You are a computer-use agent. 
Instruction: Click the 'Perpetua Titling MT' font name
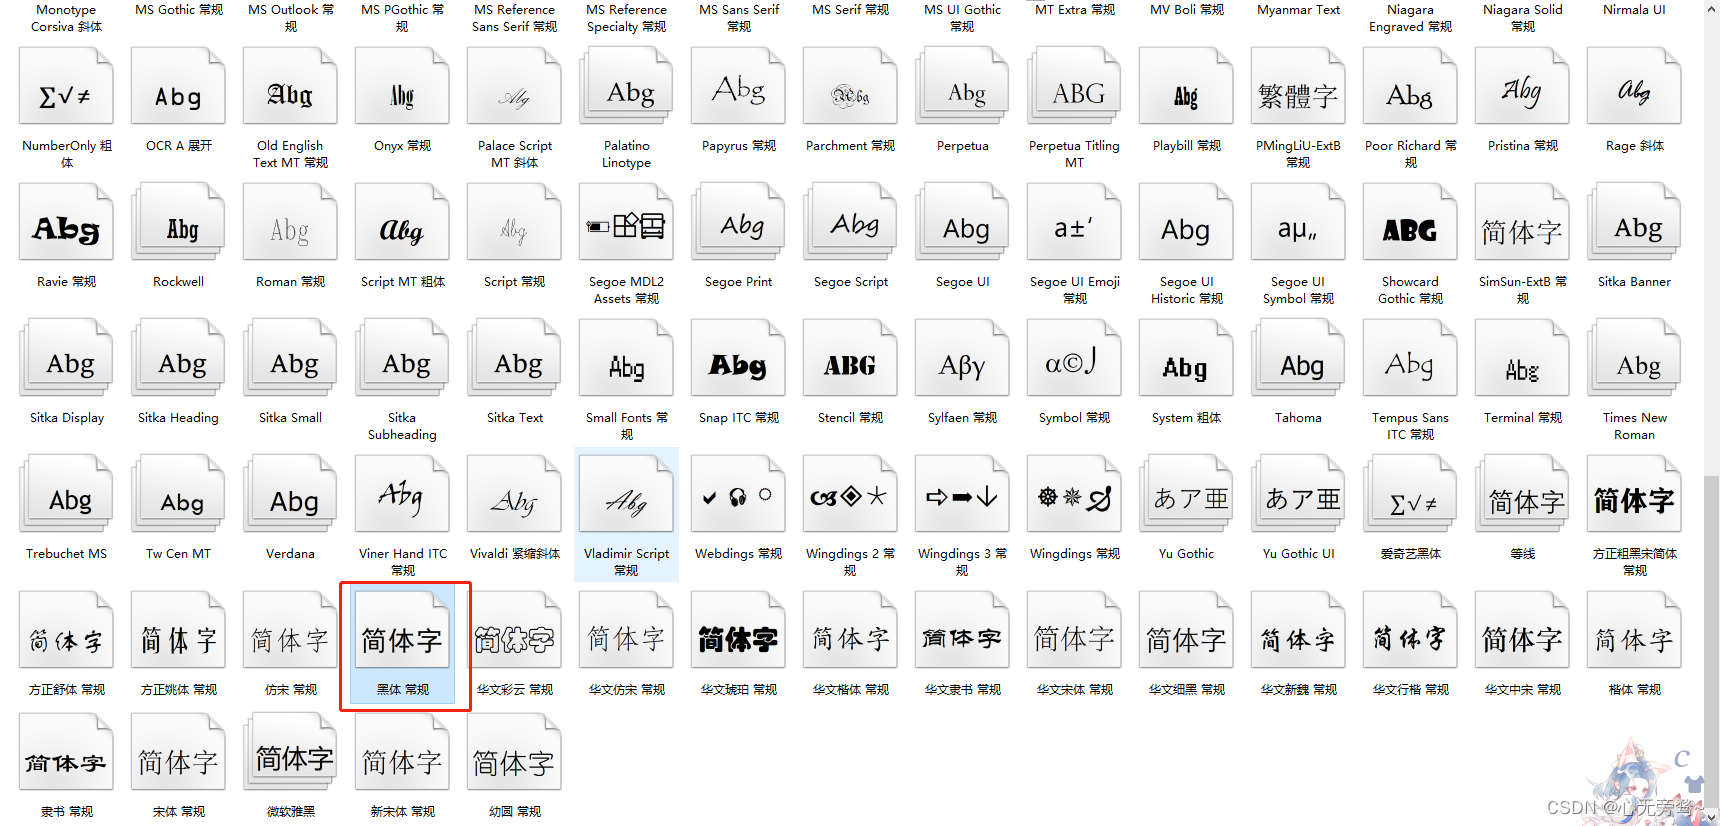(x=1074, y=154)
